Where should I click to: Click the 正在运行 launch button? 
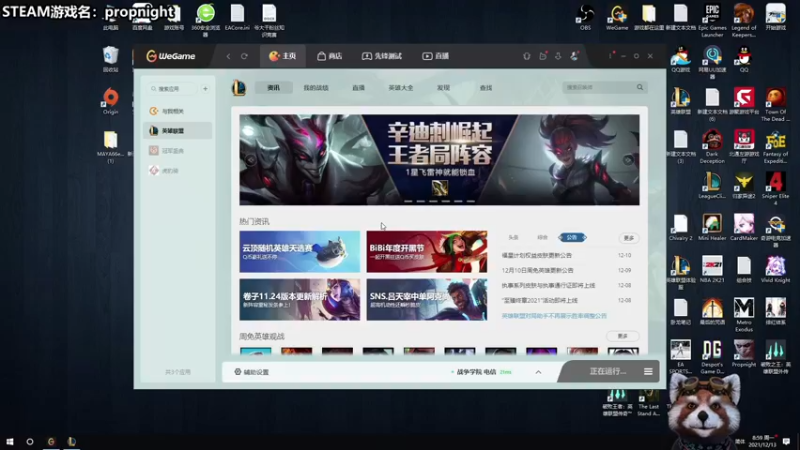click(x=607, y=371)
